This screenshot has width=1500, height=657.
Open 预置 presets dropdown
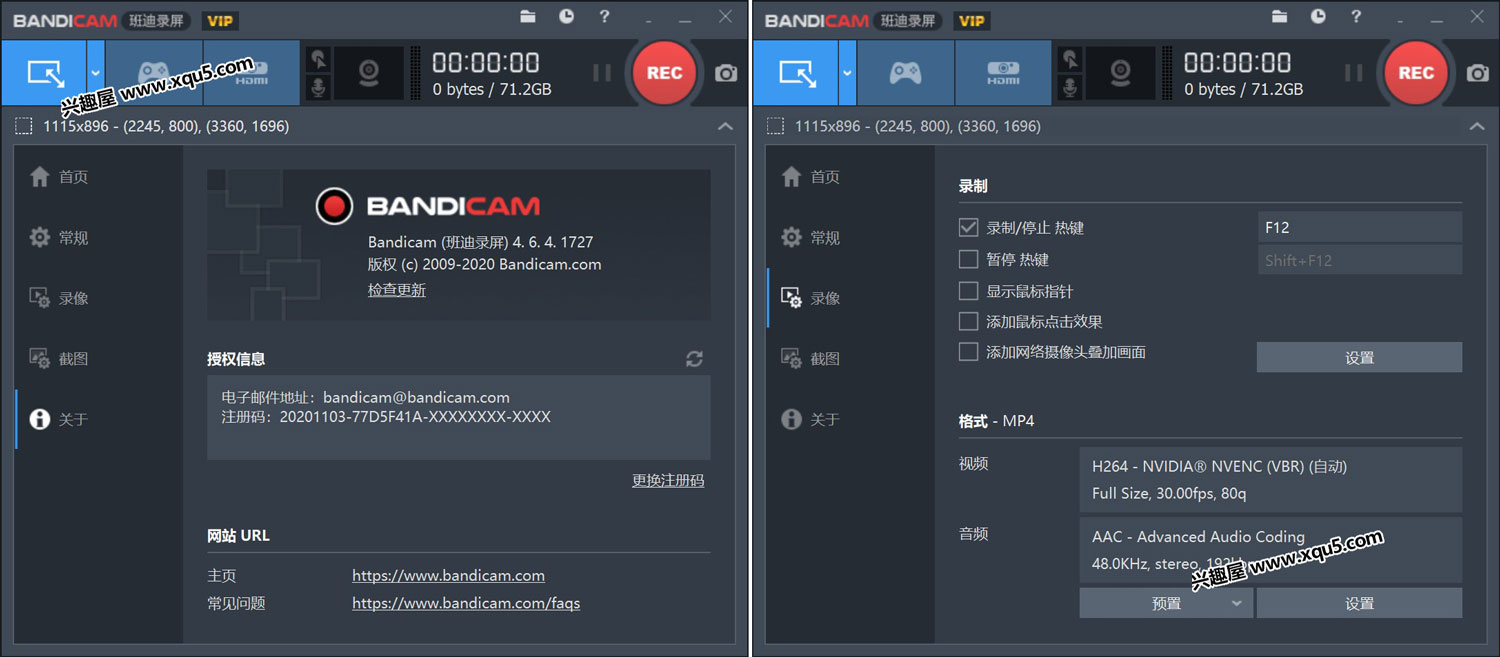(1166, 603)
